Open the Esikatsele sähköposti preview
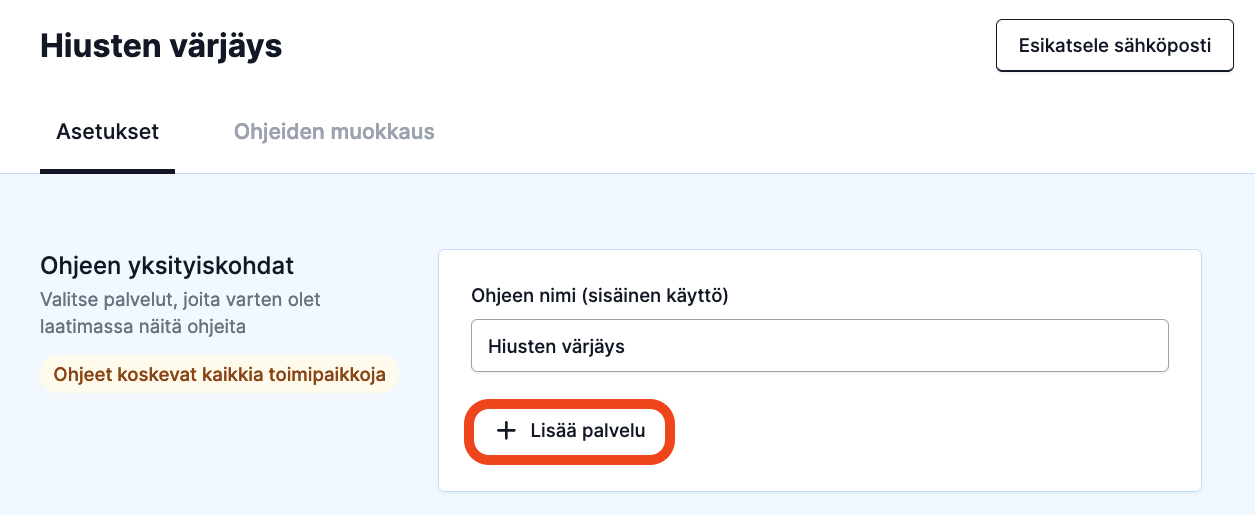Viewport: 1255px width, 515px height. pos(1114,46)
